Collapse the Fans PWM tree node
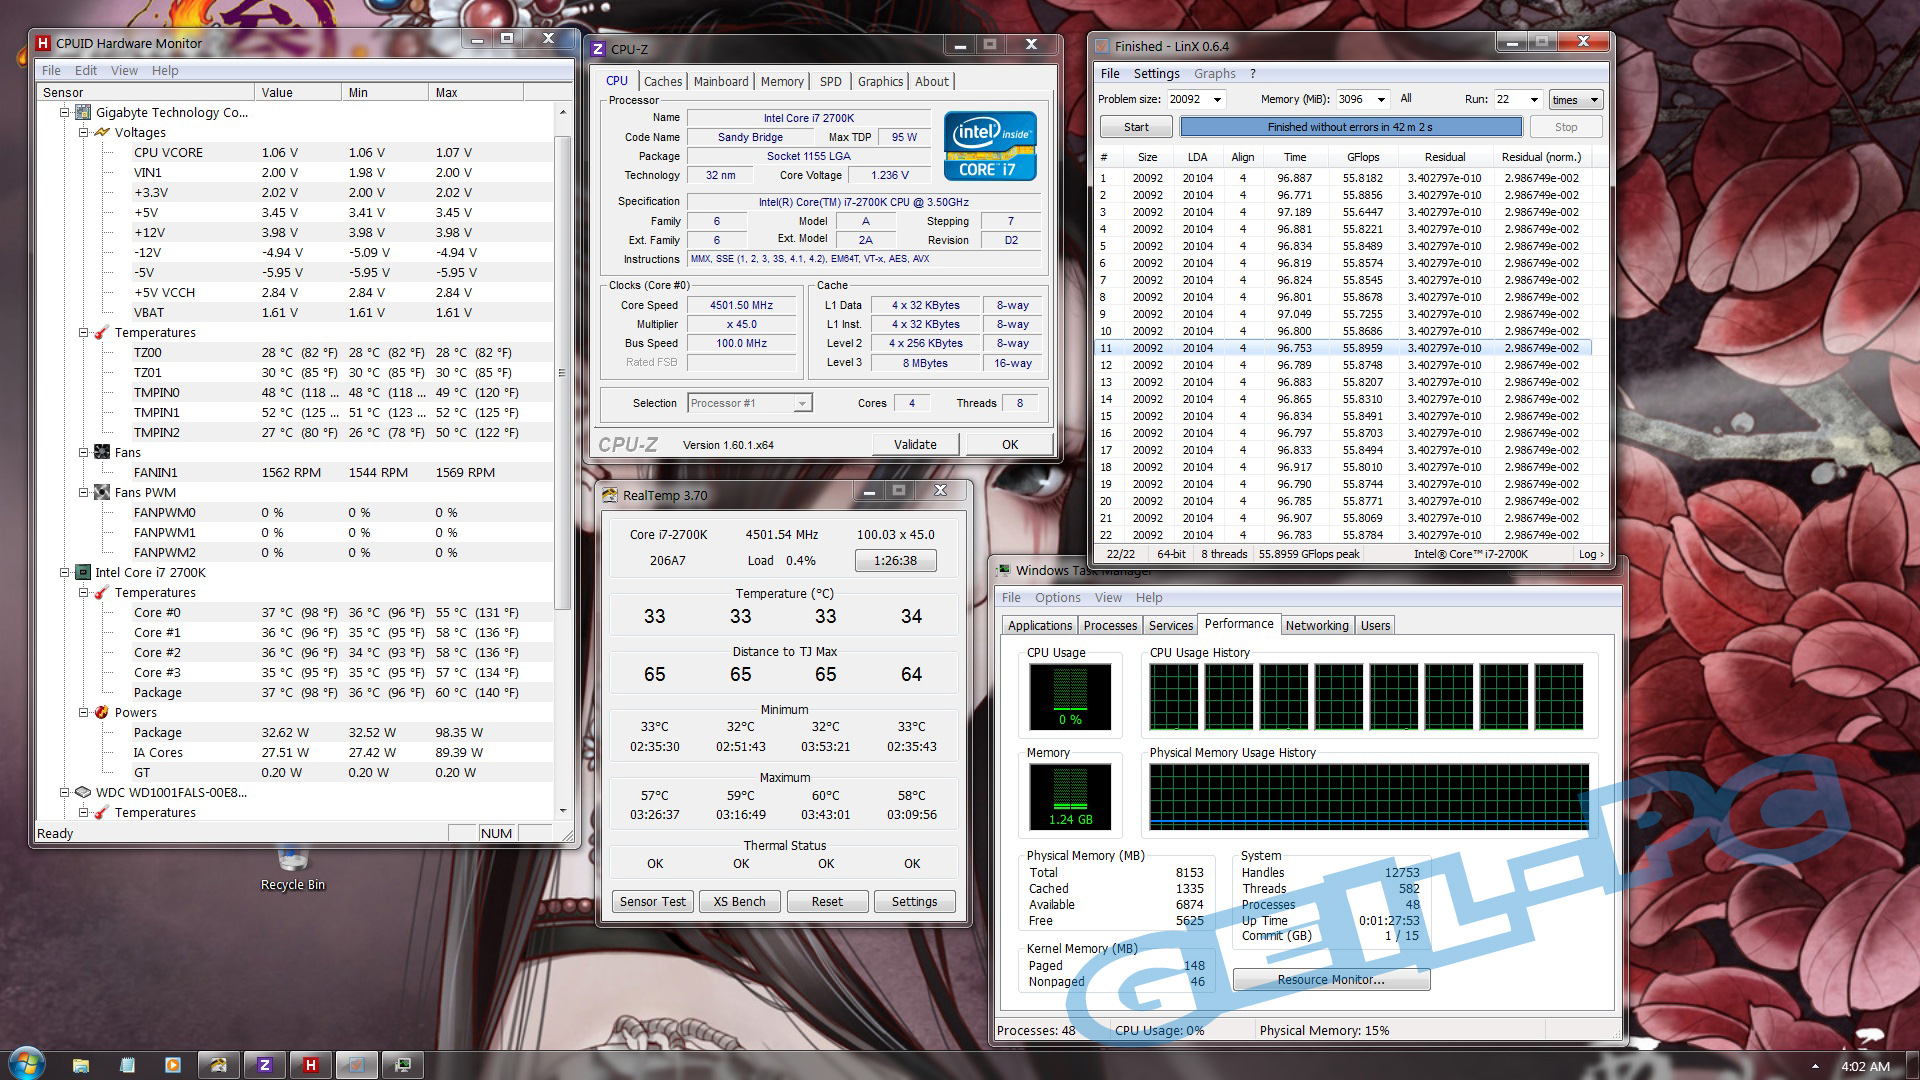 pos(84,492)
